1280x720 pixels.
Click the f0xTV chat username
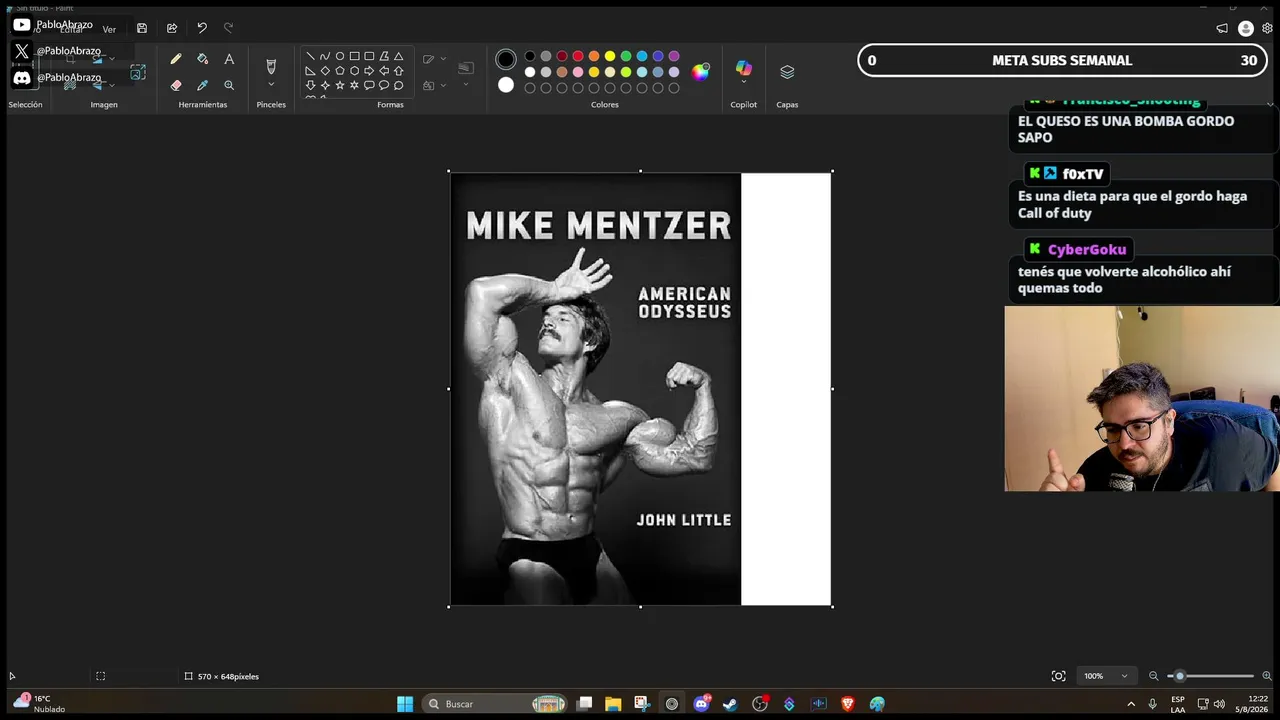coord(1083,174)
